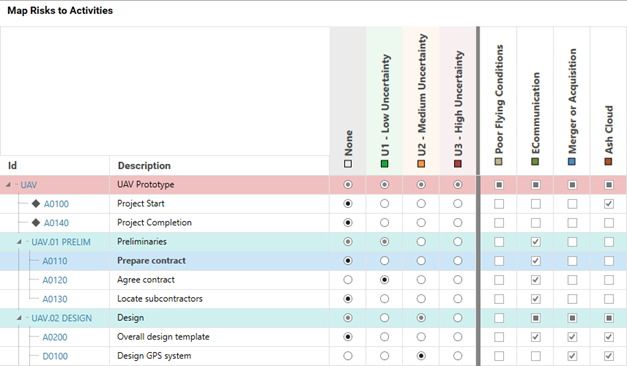Image resolution: width=627 pixels, height=366 pixels.
Task: Select the UAV.02 DESIGN tree node
Action: tap(62, 318)
